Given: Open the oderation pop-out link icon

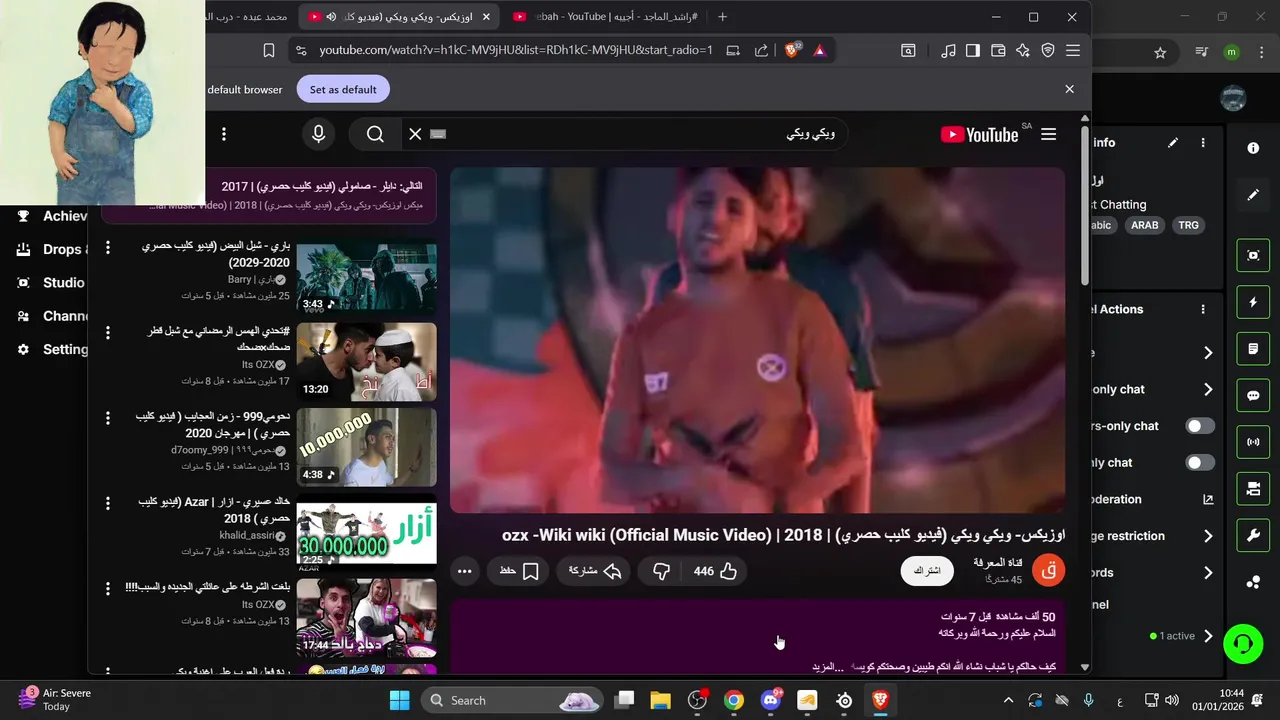Looking at the screenshot, I should coord(1208,499).
